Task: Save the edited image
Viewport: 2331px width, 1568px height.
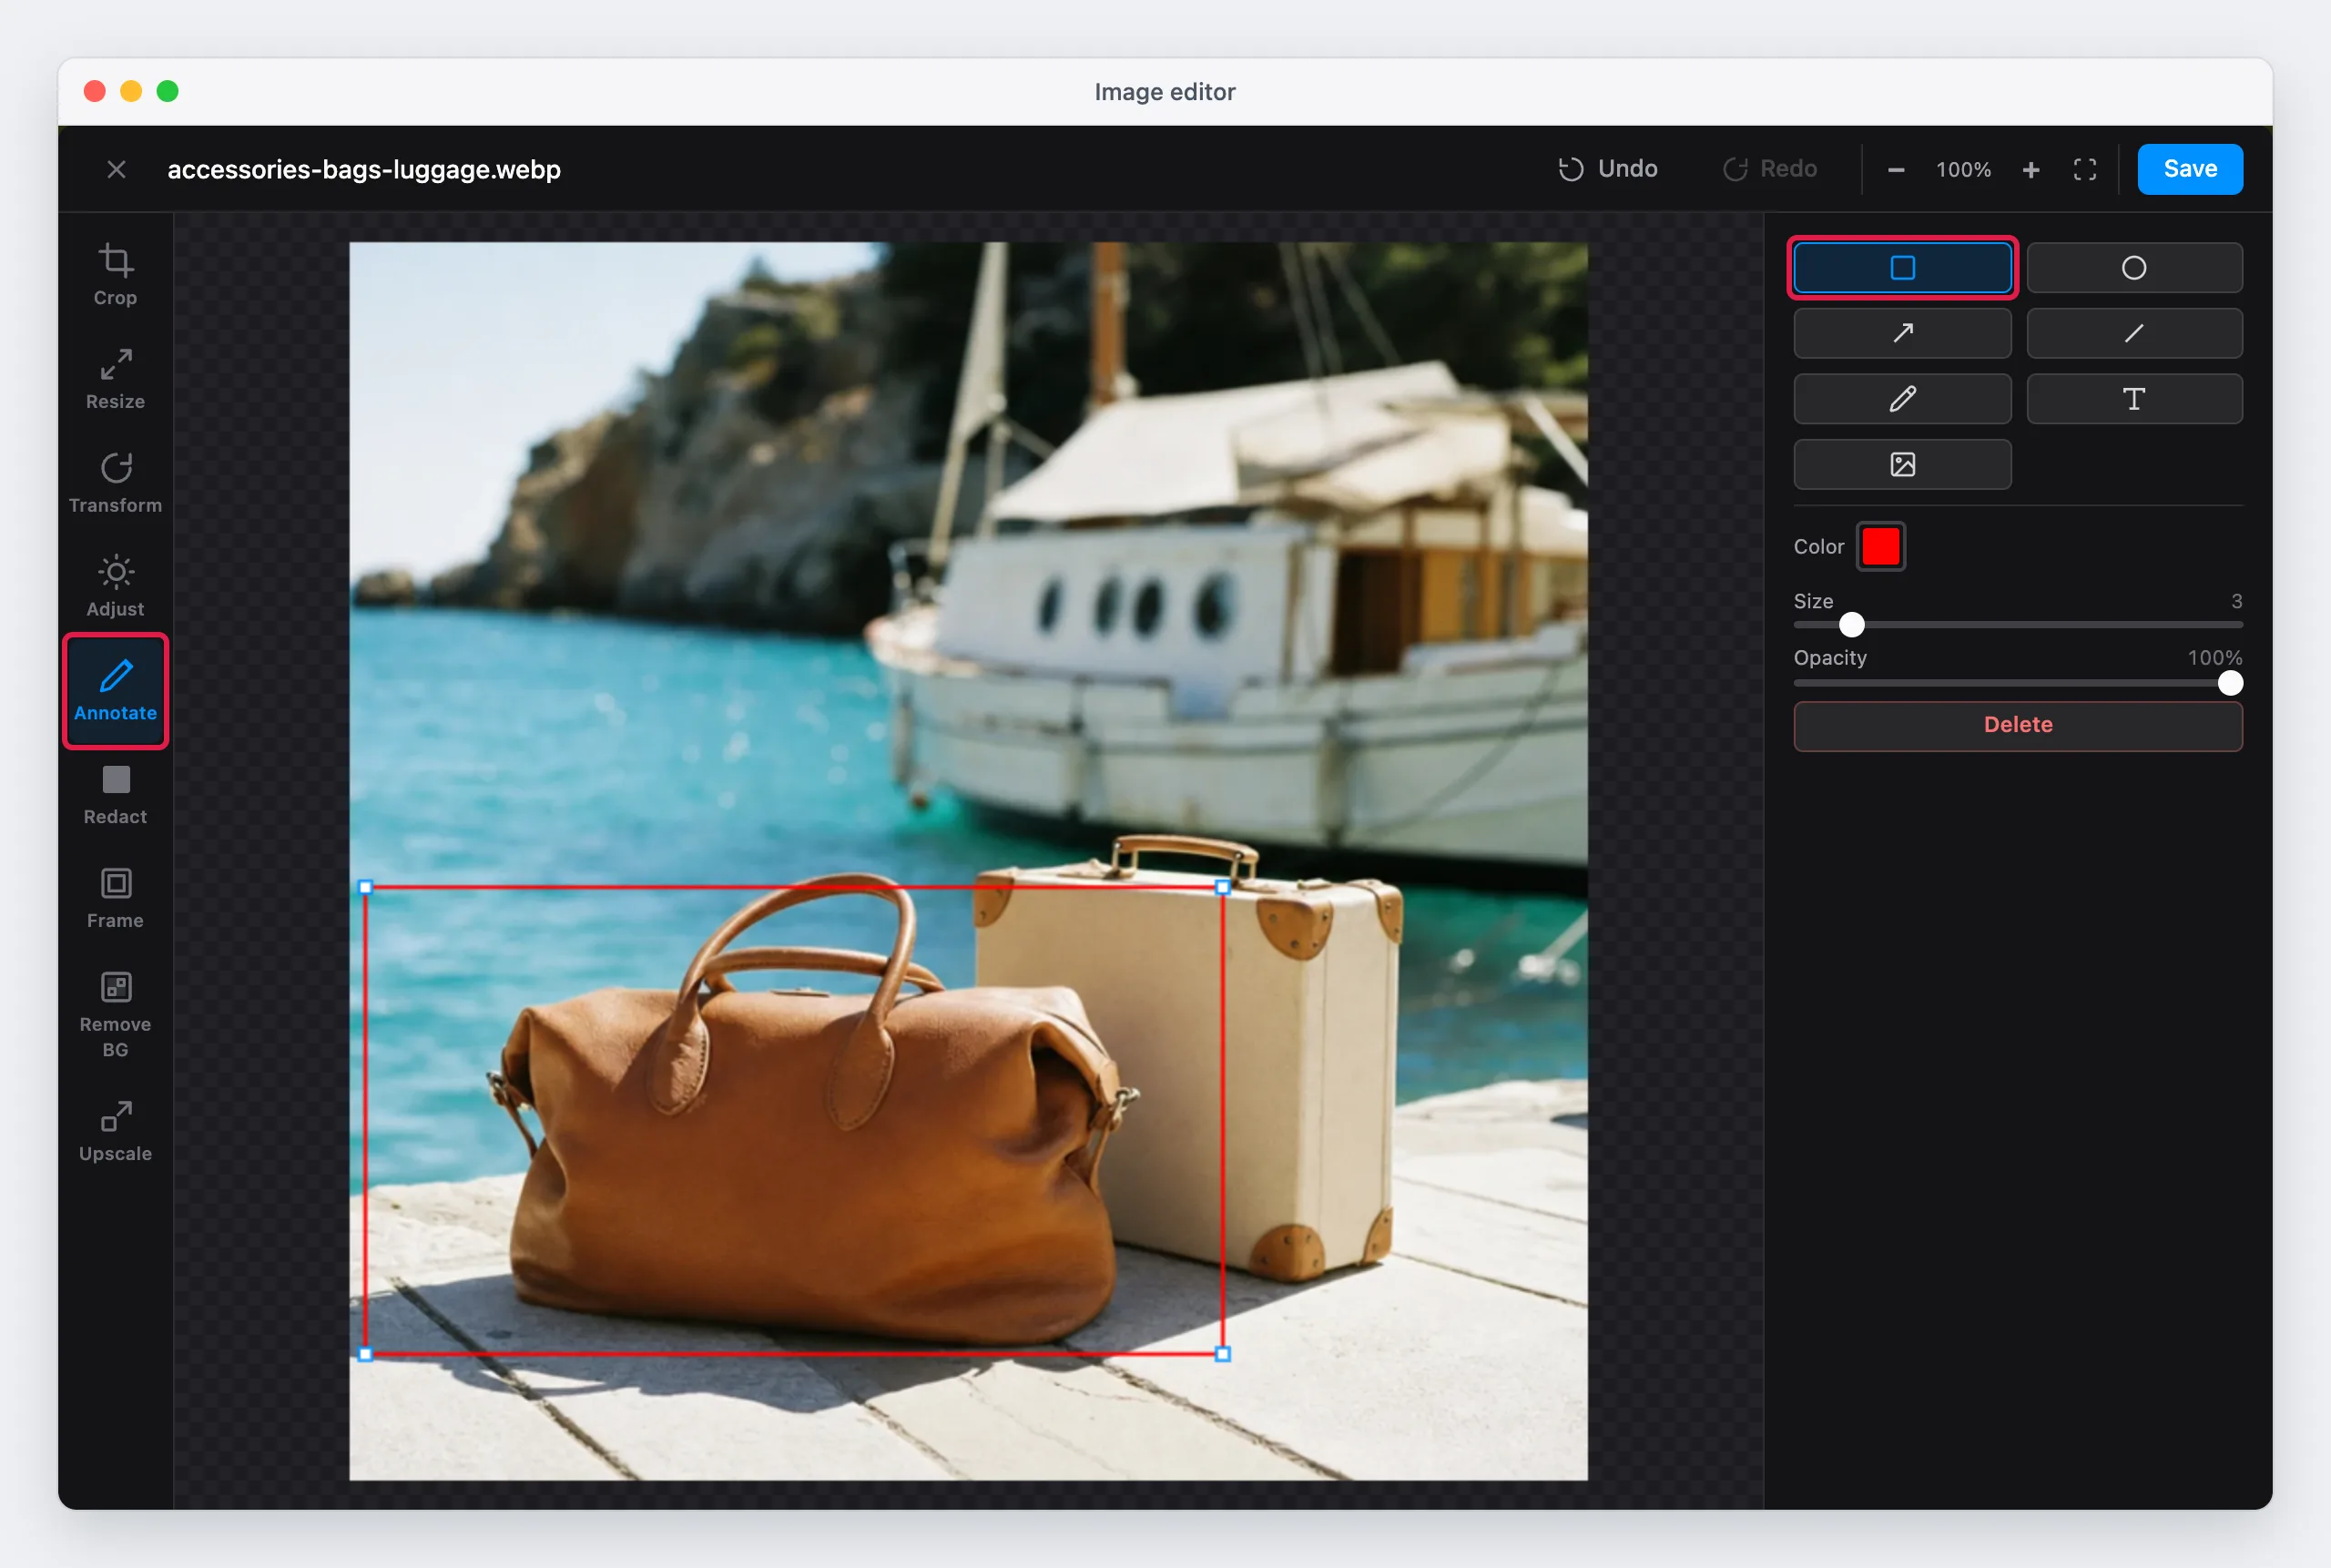Action: 2189,169
